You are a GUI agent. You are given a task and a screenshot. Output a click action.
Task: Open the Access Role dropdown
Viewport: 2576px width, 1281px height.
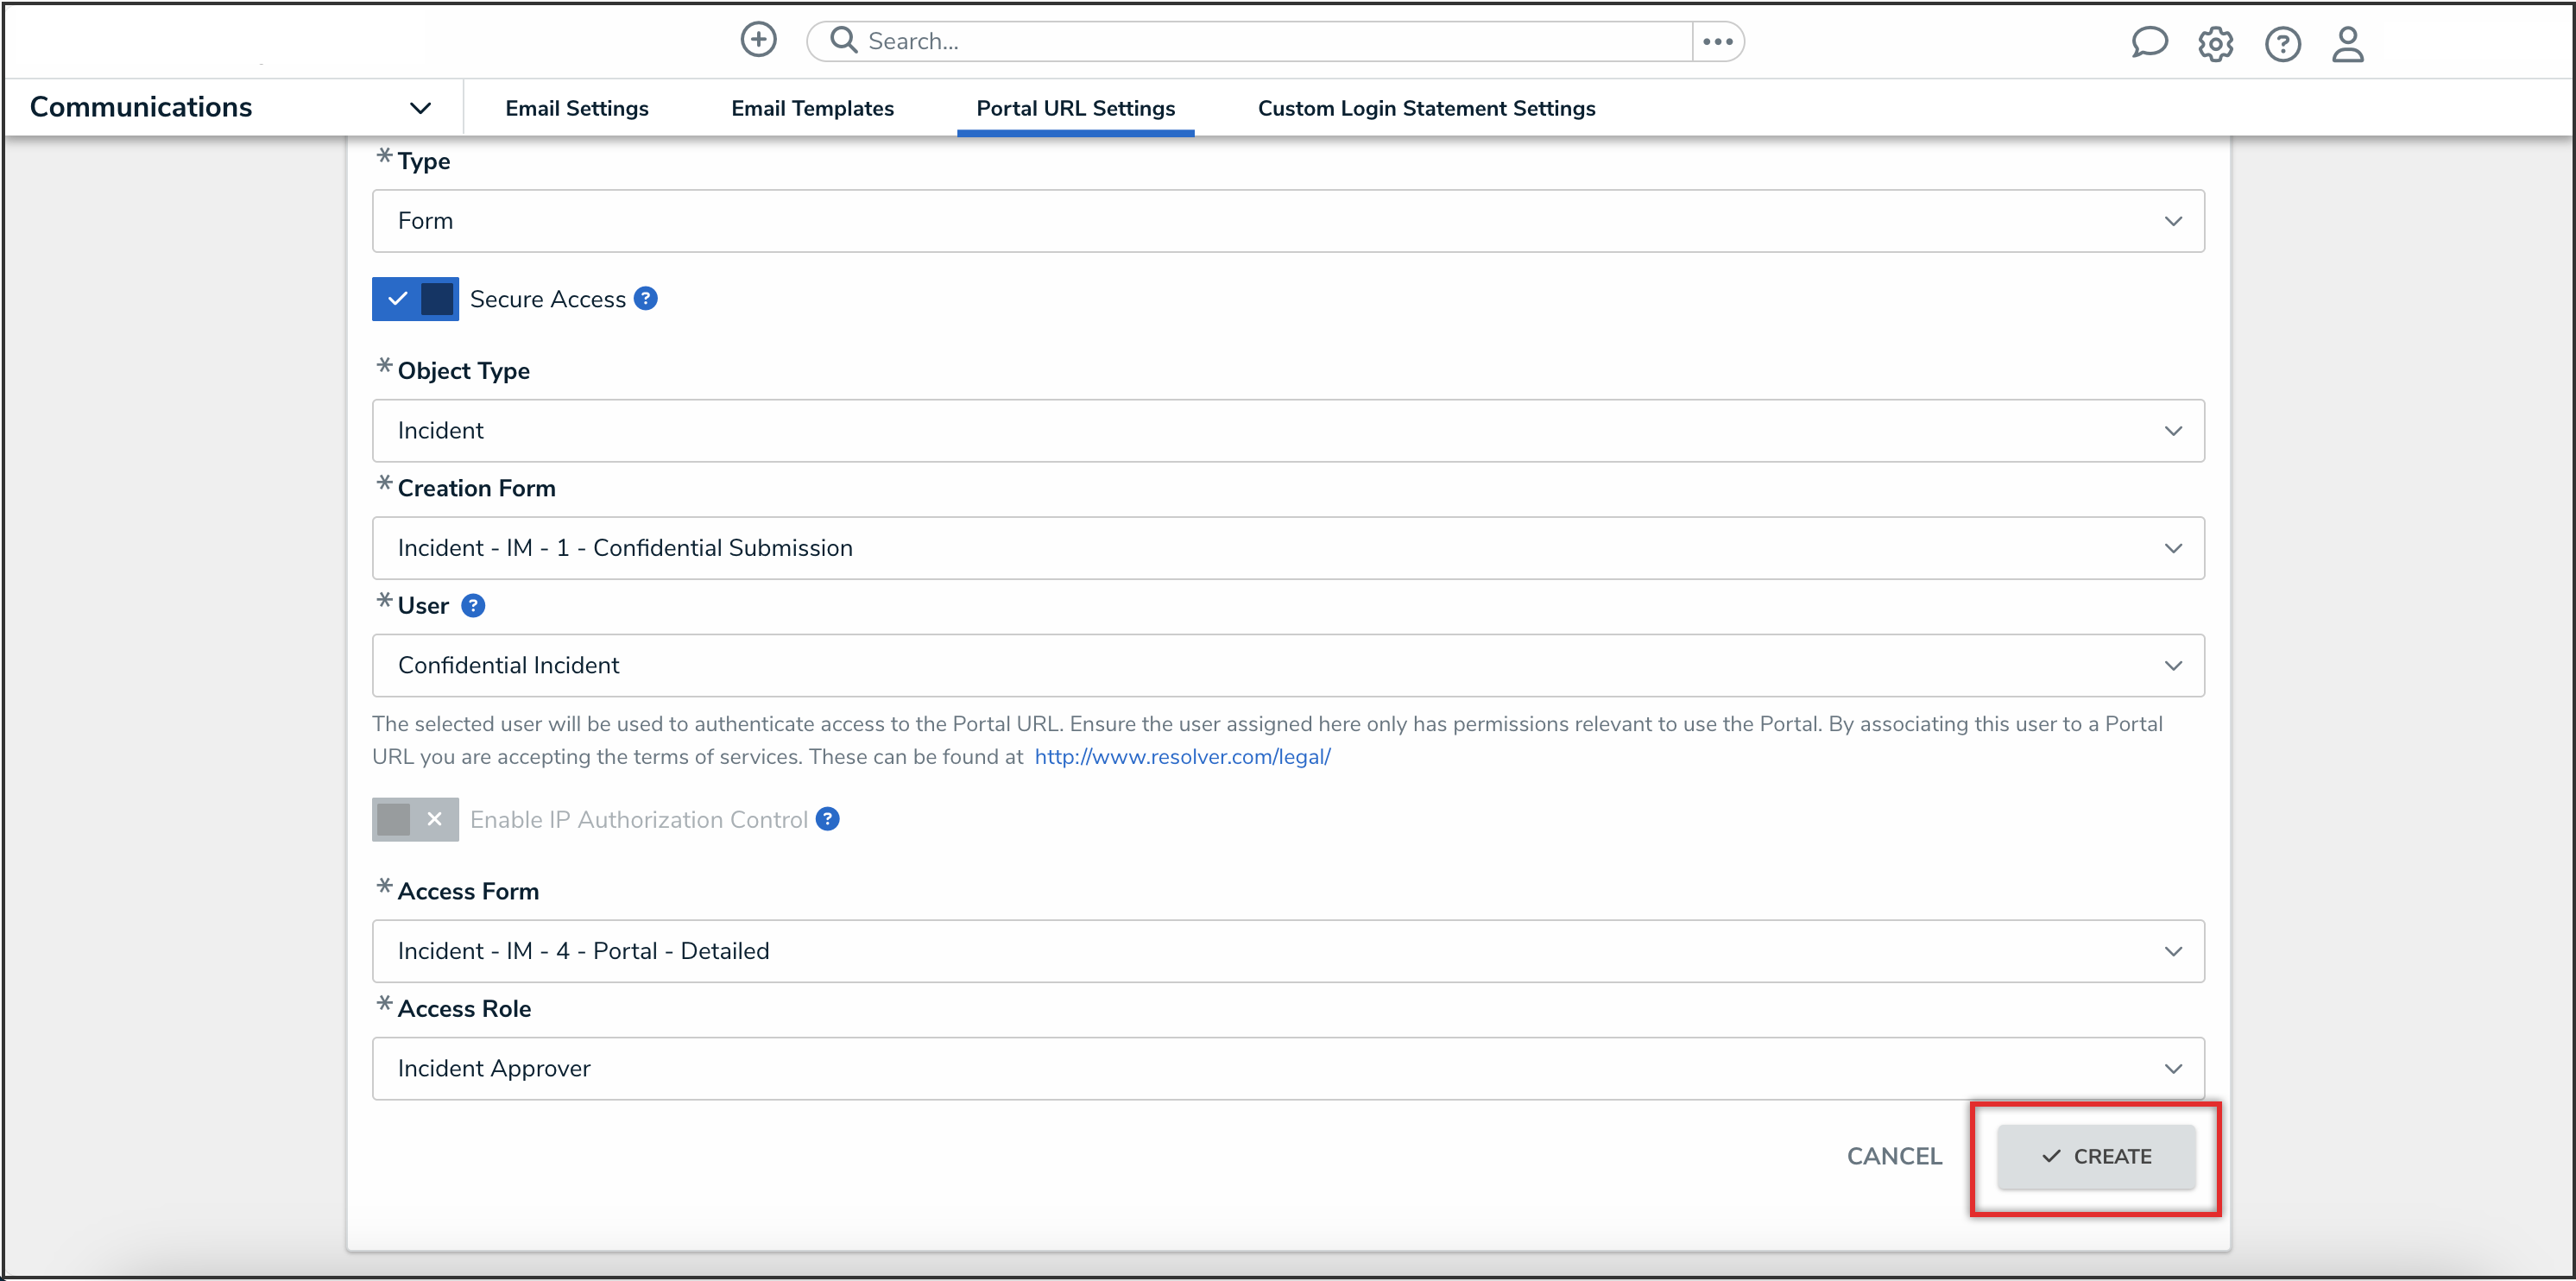[1287, 1068]
